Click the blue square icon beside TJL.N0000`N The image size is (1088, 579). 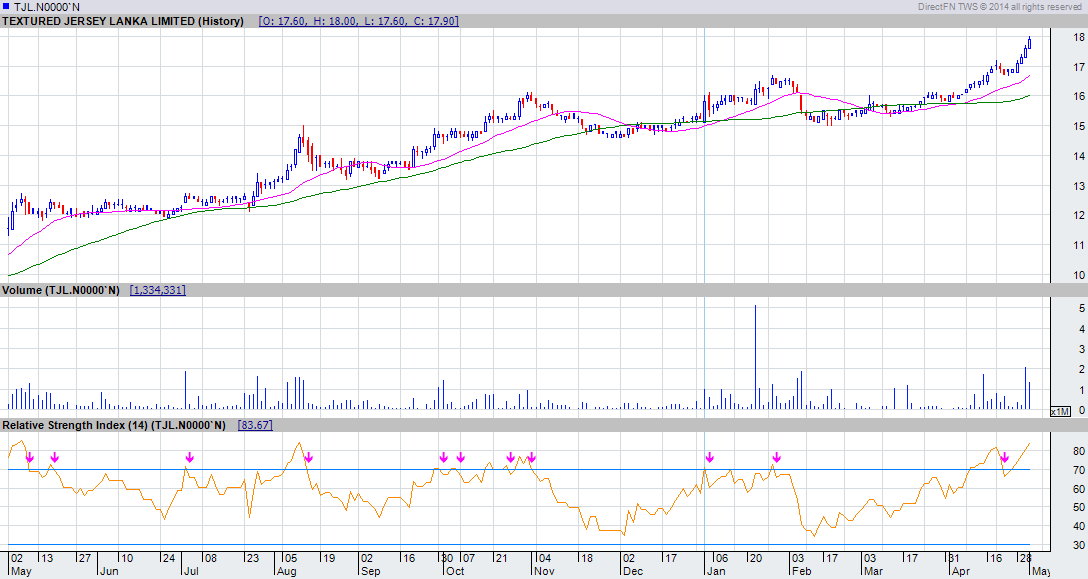click(x=8, y=5)
